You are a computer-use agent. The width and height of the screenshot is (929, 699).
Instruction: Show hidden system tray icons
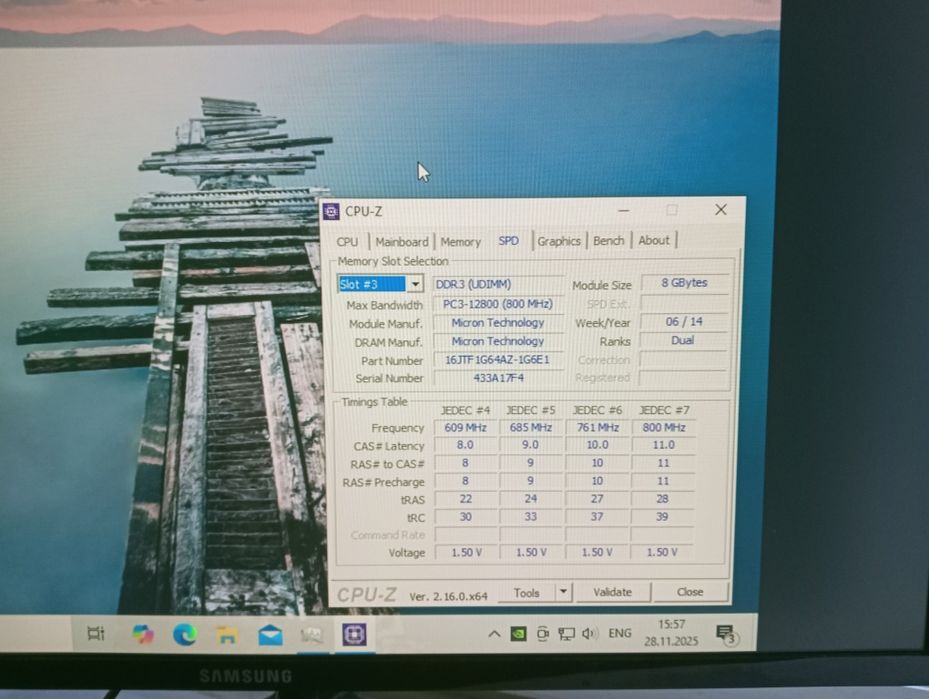pos(494,634)
